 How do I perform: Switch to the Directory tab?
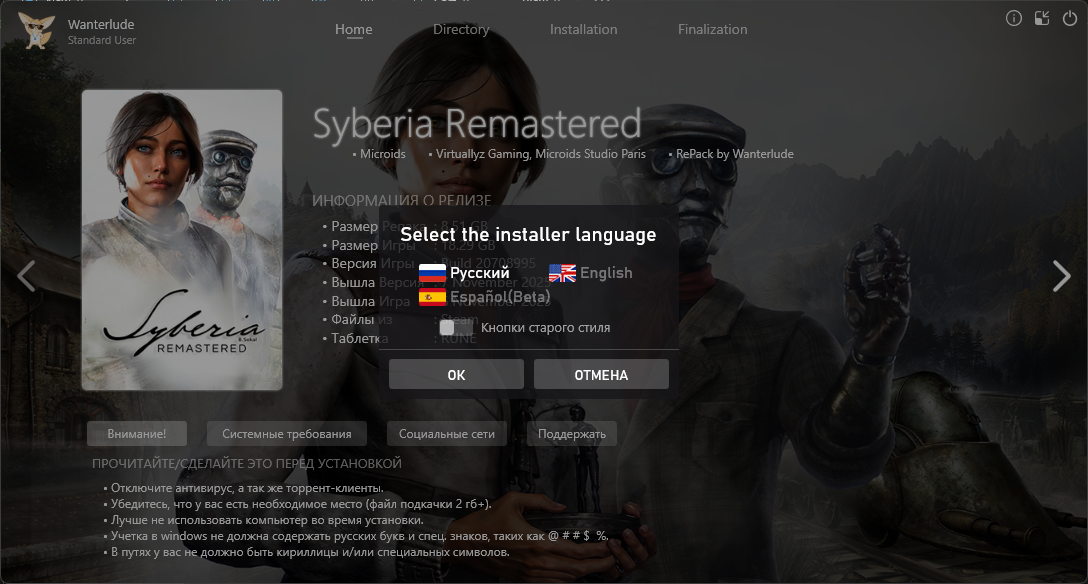click(461, 29)
